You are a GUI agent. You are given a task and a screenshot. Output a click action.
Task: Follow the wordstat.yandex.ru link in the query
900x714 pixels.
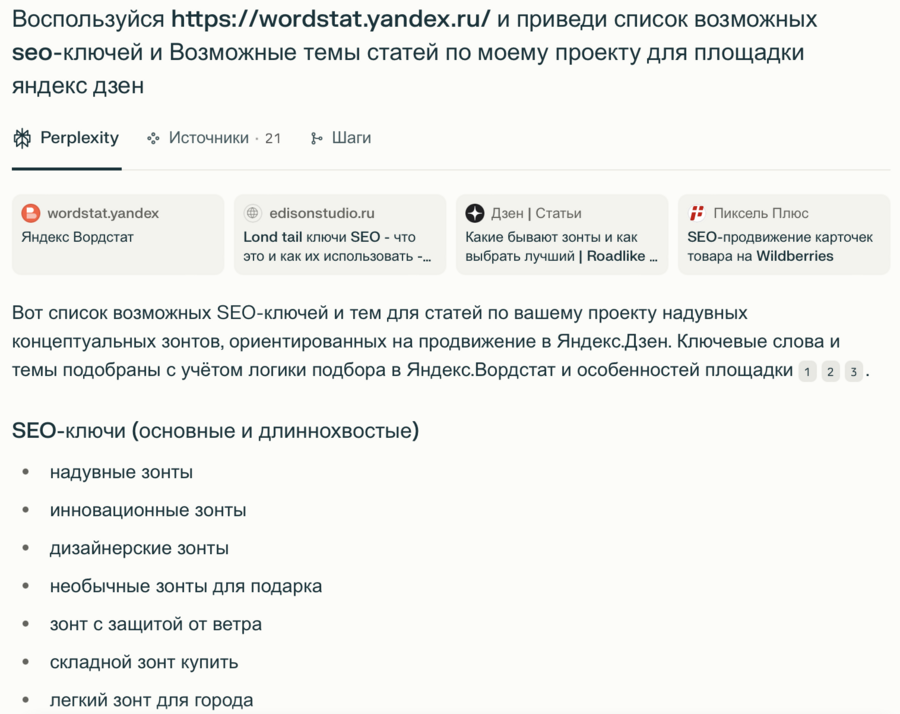331,20
